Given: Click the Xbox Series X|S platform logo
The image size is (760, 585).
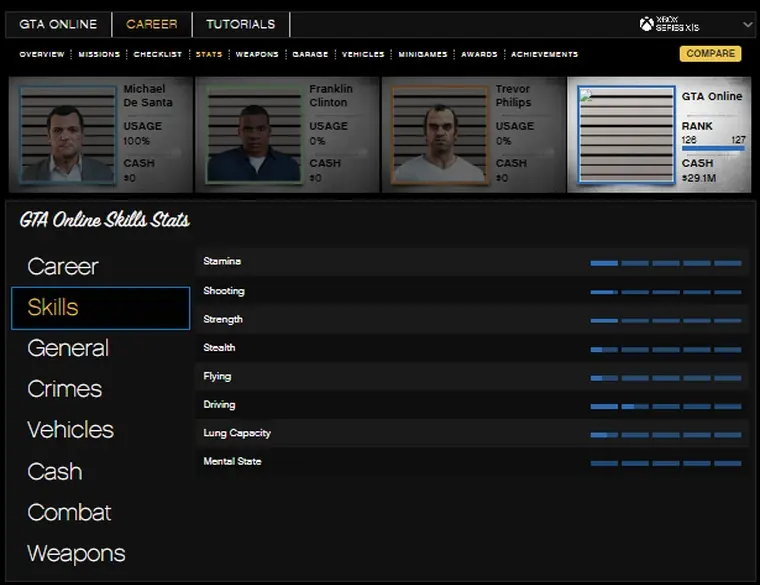Looking at the screenshot, I should 677,24.
